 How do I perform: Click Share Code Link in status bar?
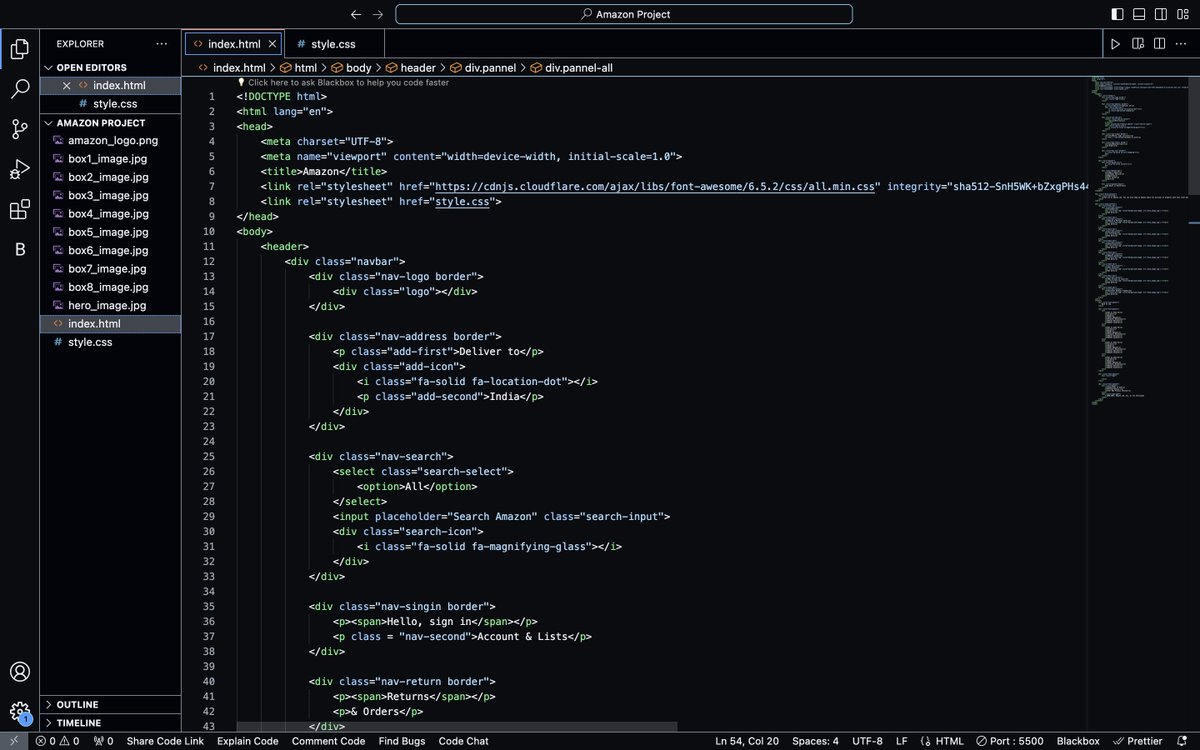[x=165, y=741]
